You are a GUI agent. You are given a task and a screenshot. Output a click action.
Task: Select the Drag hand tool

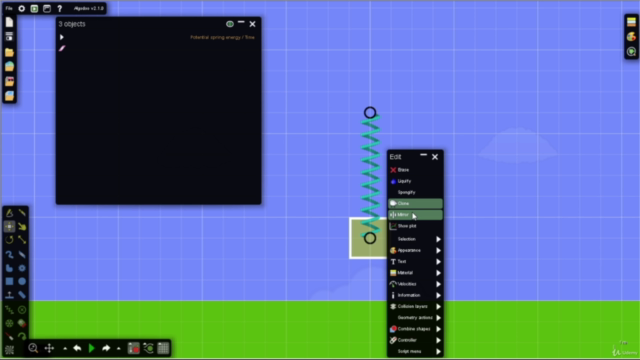click(x=22, y=227)
